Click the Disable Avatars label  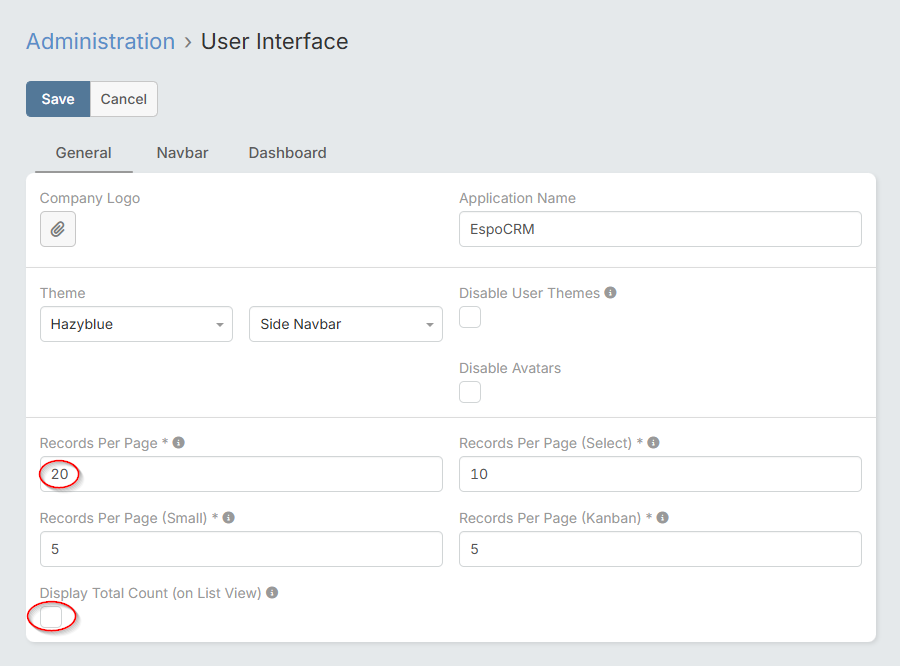pos(510,368)
